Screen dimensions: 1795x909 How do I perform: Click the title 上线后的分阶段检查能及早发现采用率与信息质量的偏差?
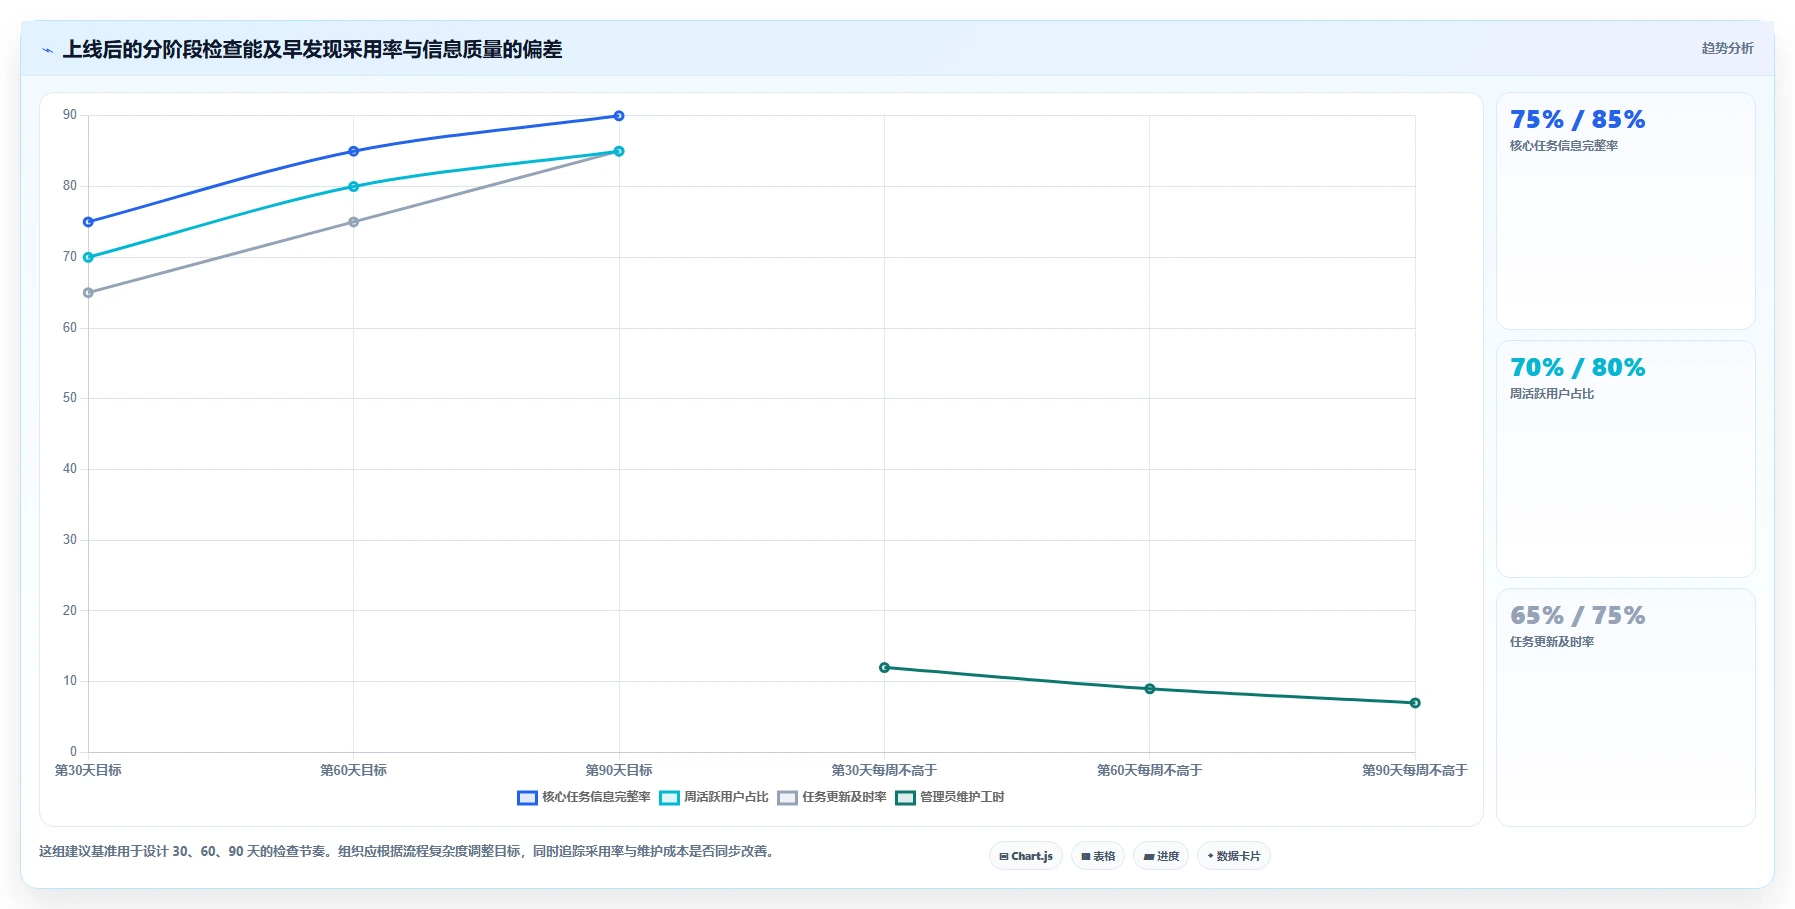click(312, 50)
